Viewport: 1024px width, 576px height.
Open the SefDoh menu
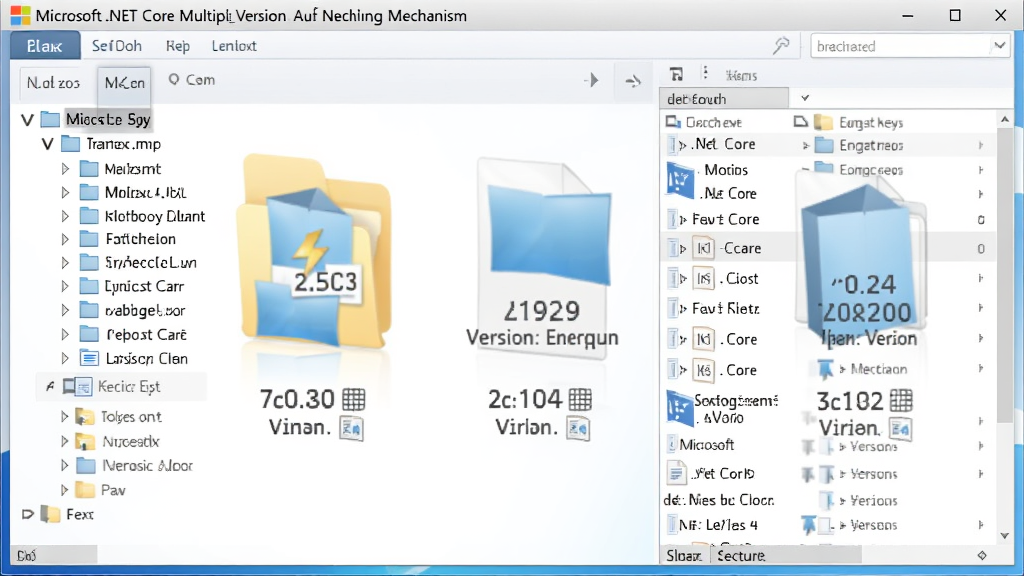tap(117, 46)
